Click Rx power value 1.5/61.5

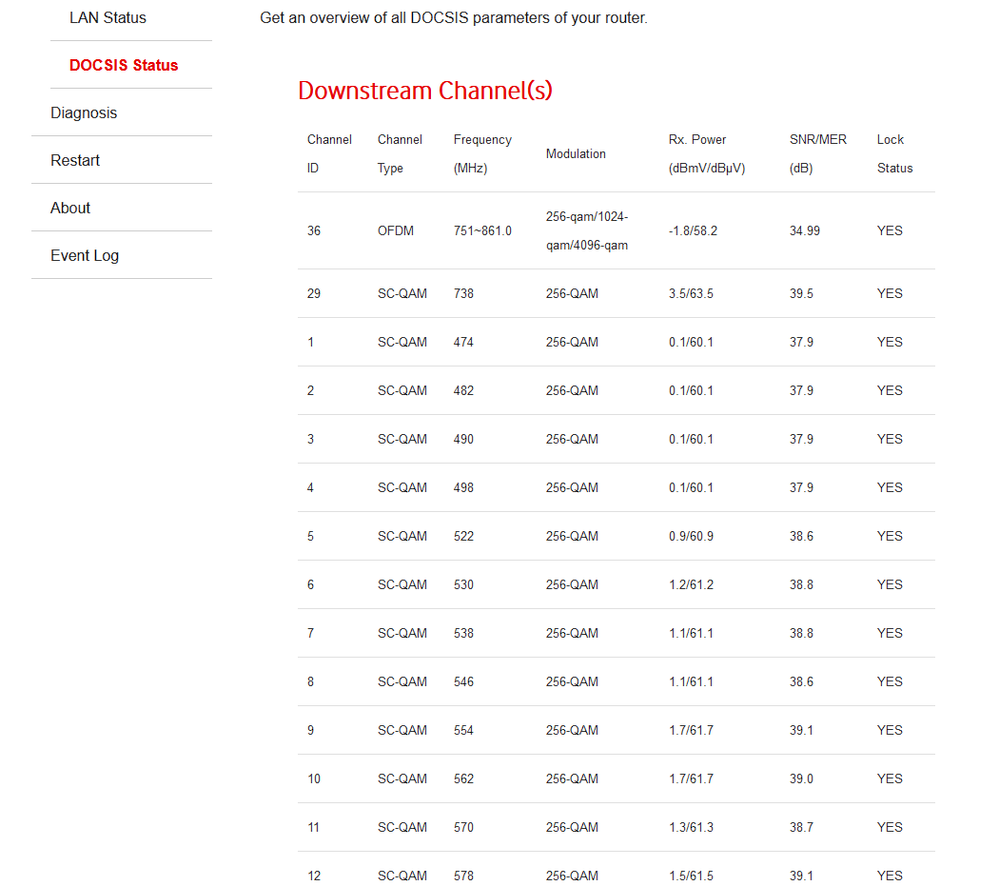pos(691,876)
